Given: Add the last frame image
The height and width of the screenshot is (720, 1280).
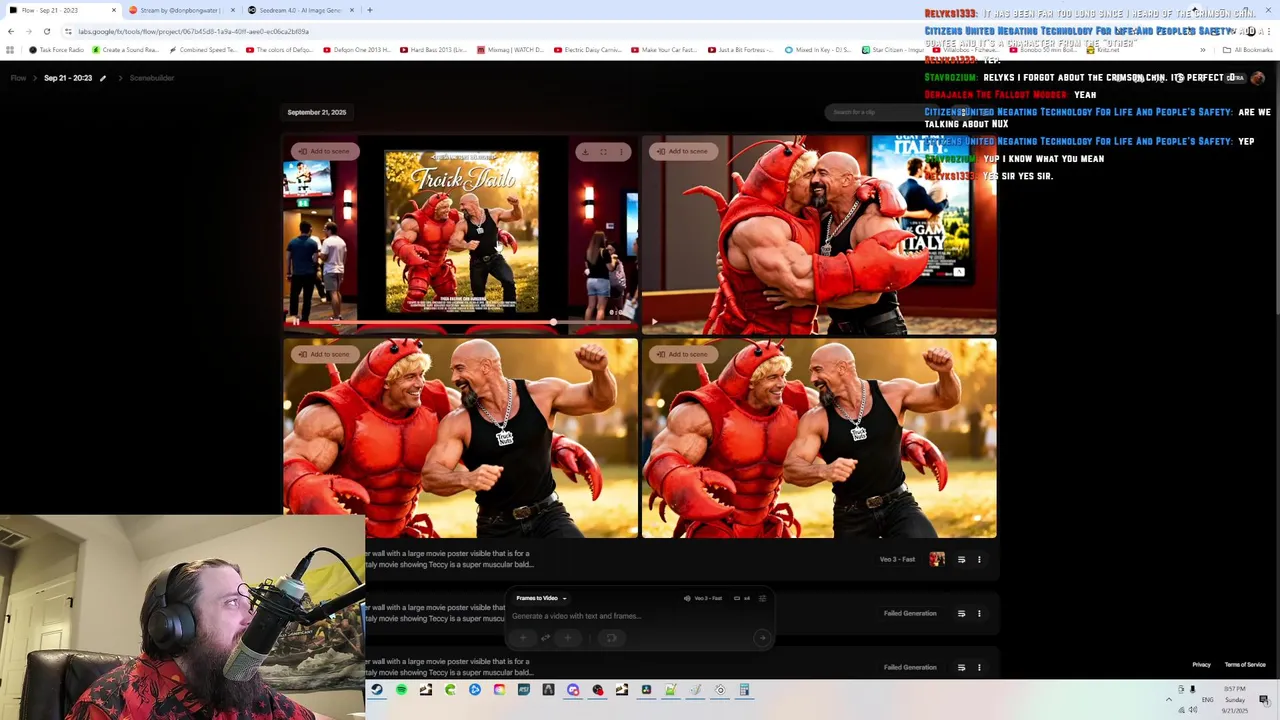Looking at the screenshot, I should click(568, 638).
